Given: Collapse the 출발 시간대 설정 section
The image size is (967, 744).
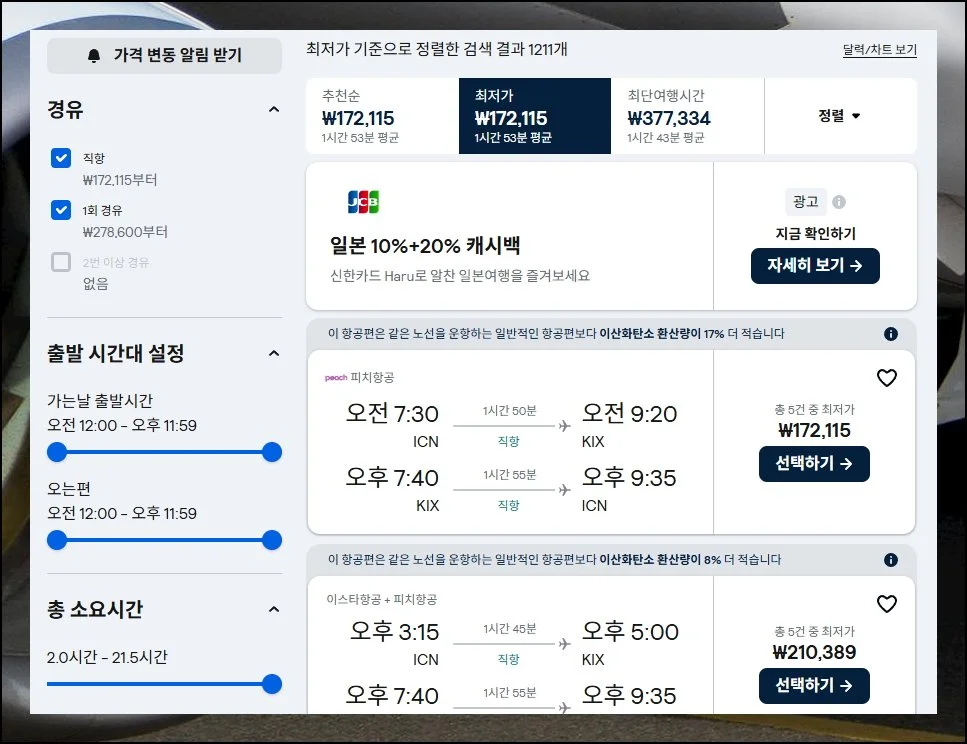Looking at the screenshot, I should click(274, 353).
